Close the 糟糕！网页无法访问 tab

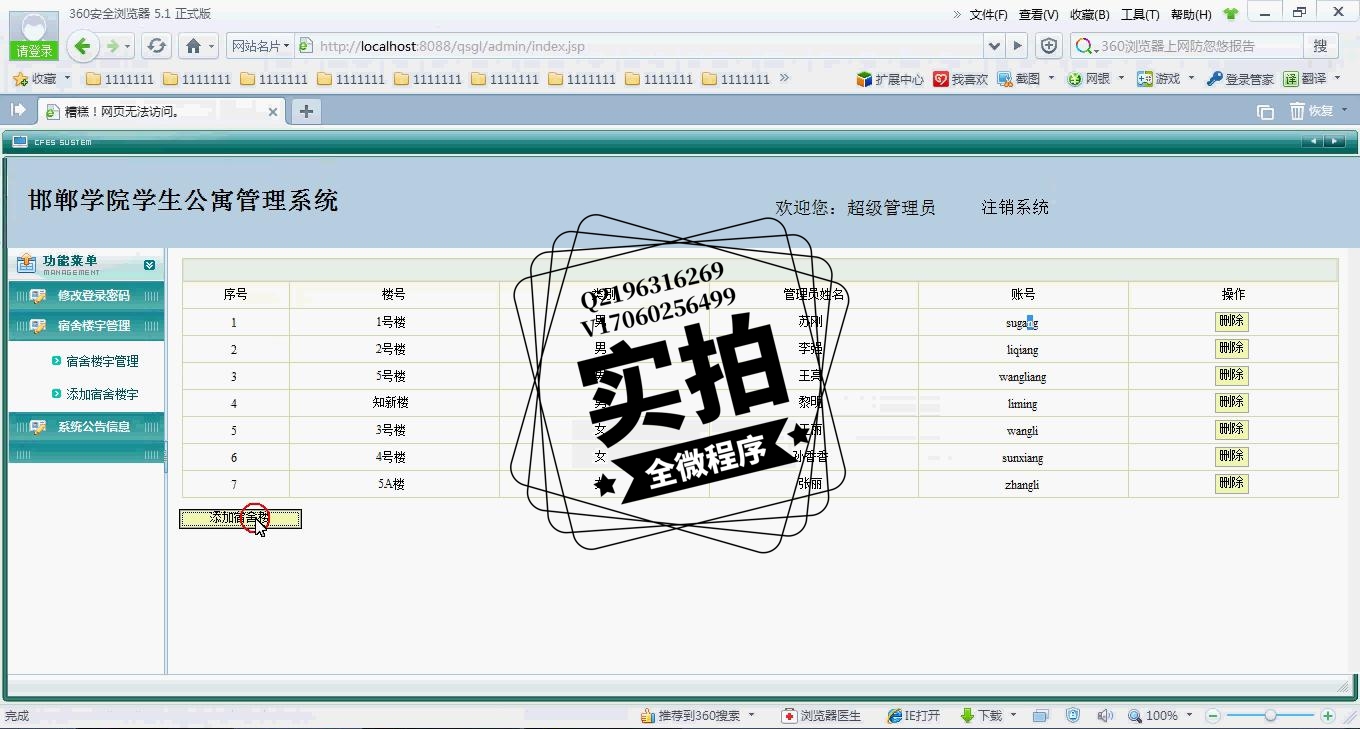[273, 112]
